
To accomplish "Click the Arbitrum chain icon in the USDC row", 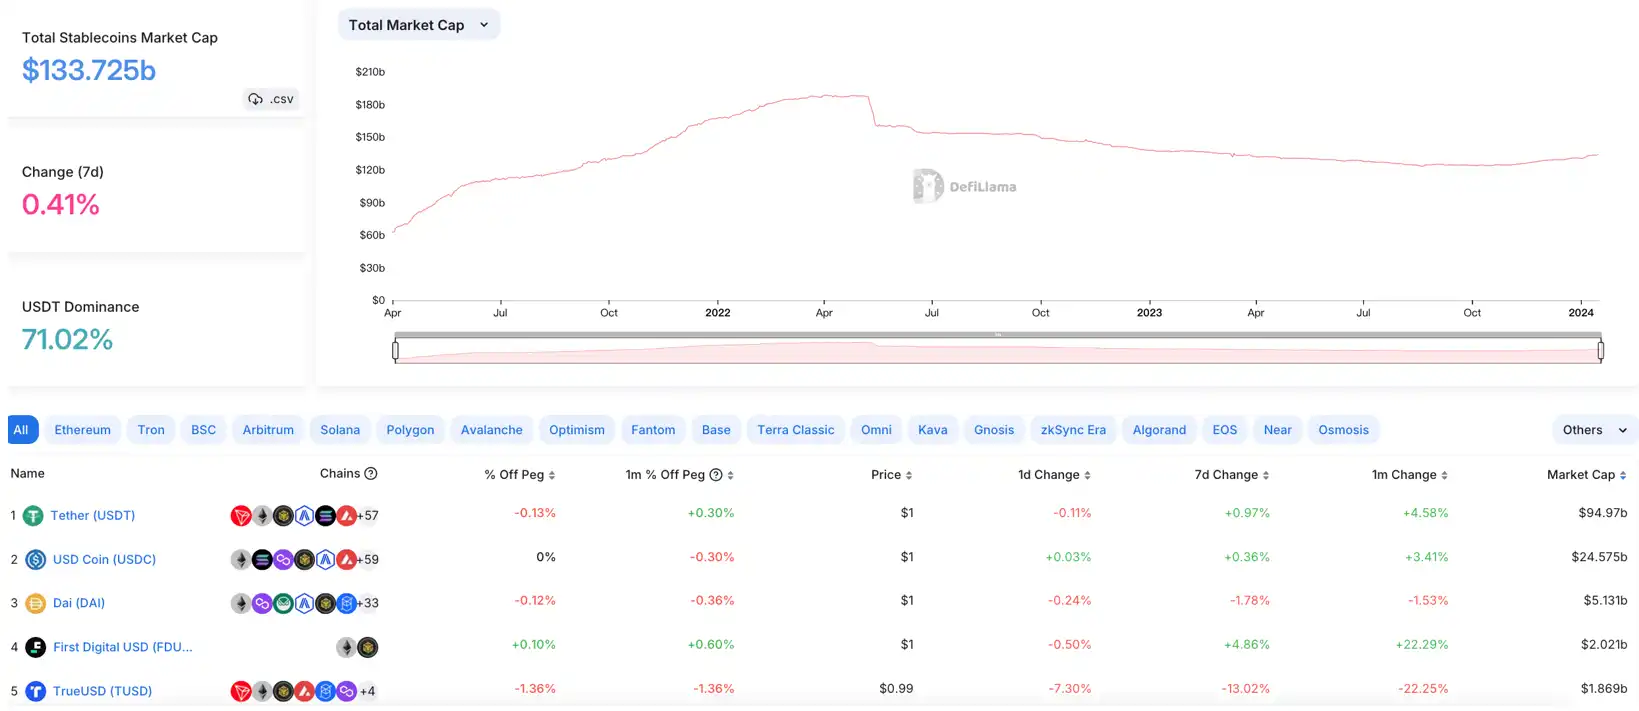I will (x=325, y=560).
